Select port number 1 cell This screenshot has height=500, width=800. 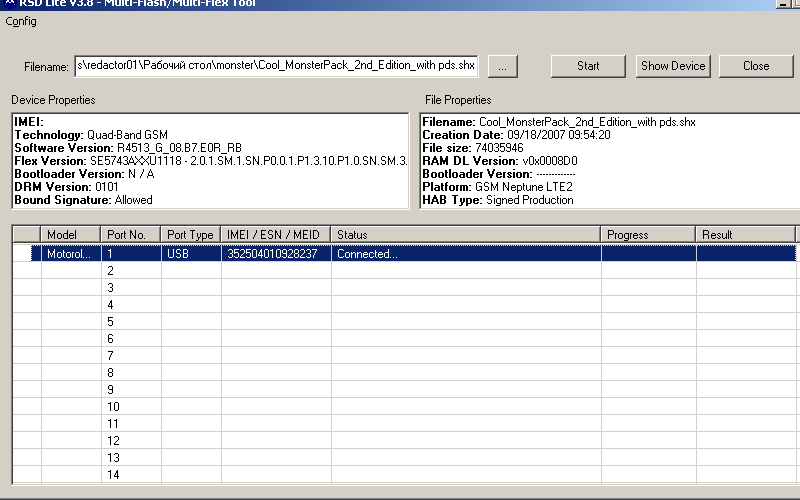pos(131,254)
